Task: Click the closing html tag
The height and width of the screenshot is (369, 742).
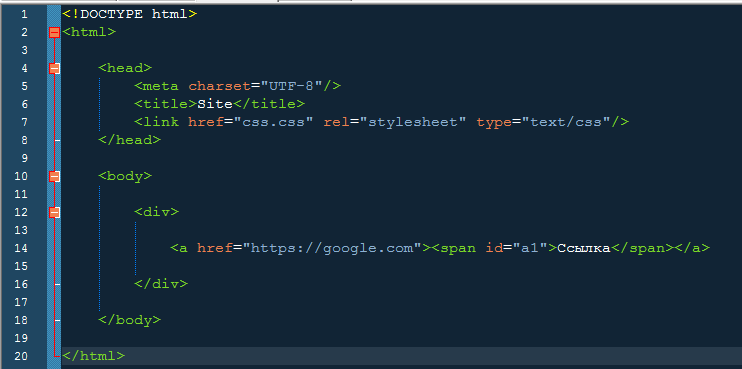Action: tap(93, 356)
